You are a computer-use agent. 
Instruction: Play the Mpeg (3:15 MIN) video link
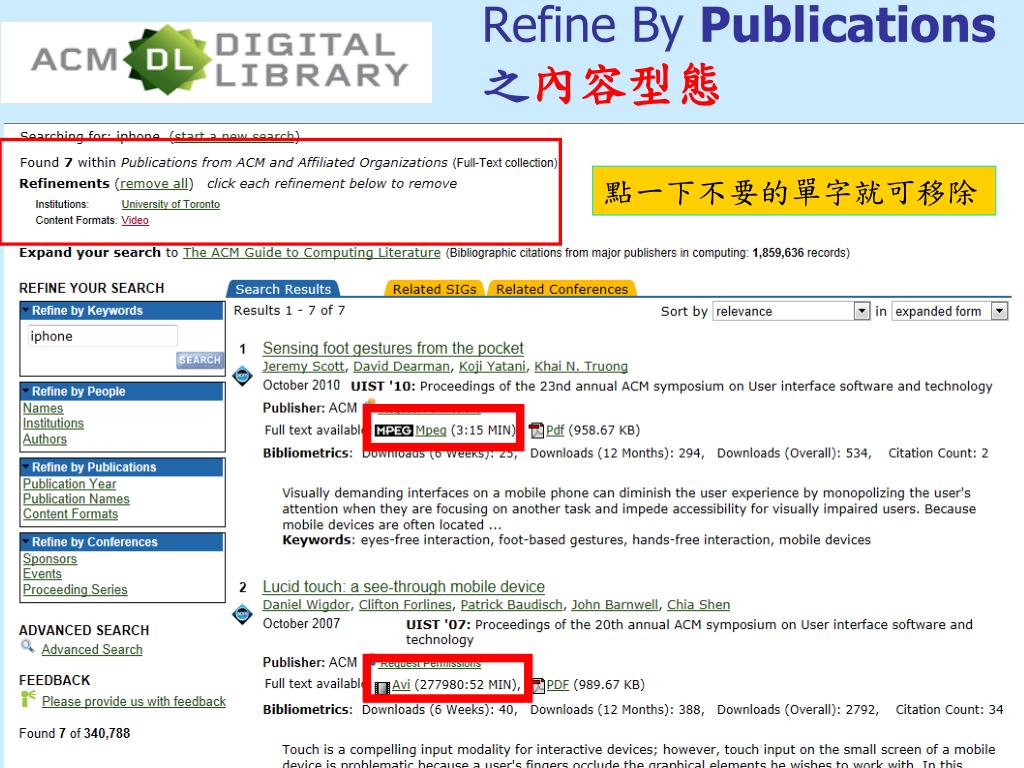click(x=431, y=430)
